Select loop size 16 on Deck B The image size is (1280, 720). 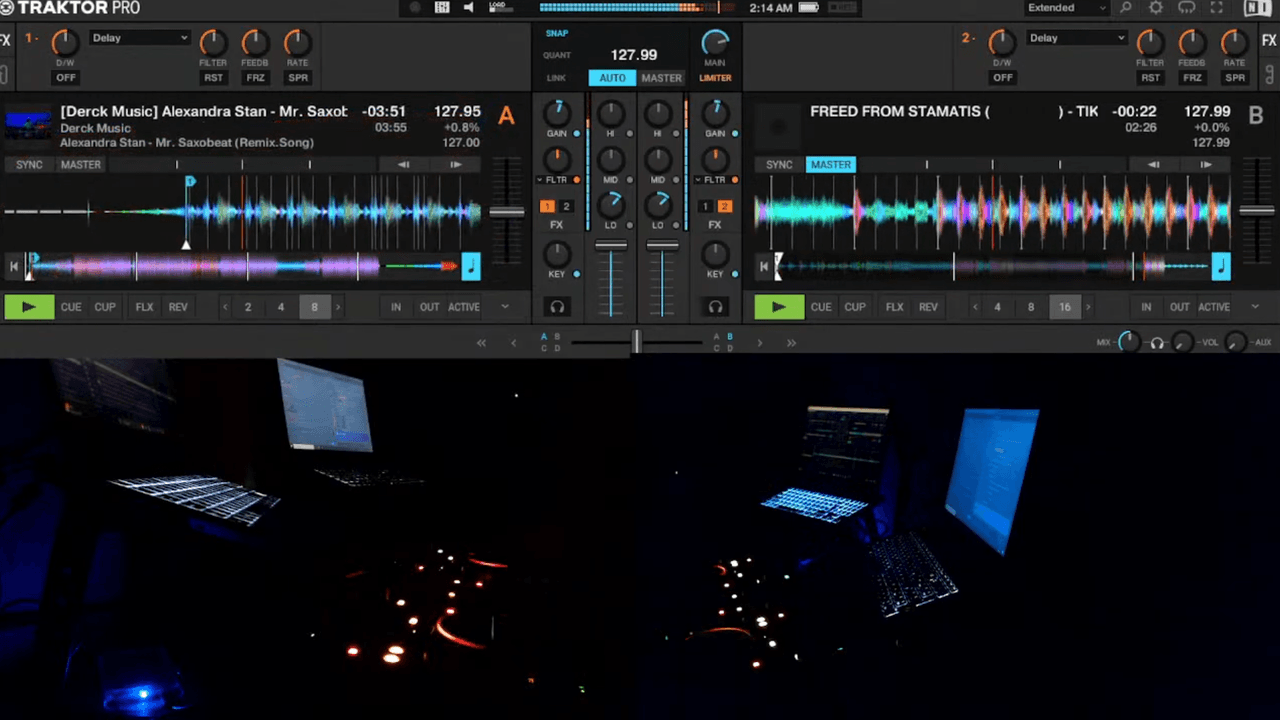[1064, 307]
